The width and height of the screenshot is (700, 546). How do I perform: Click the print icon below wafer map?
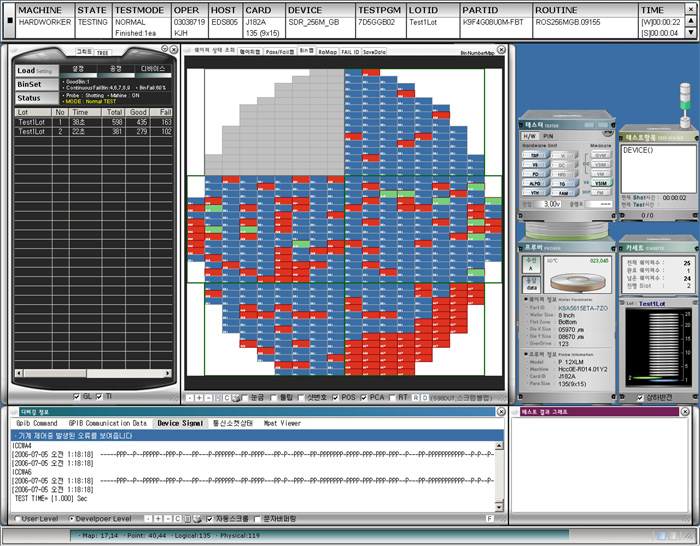236,398
